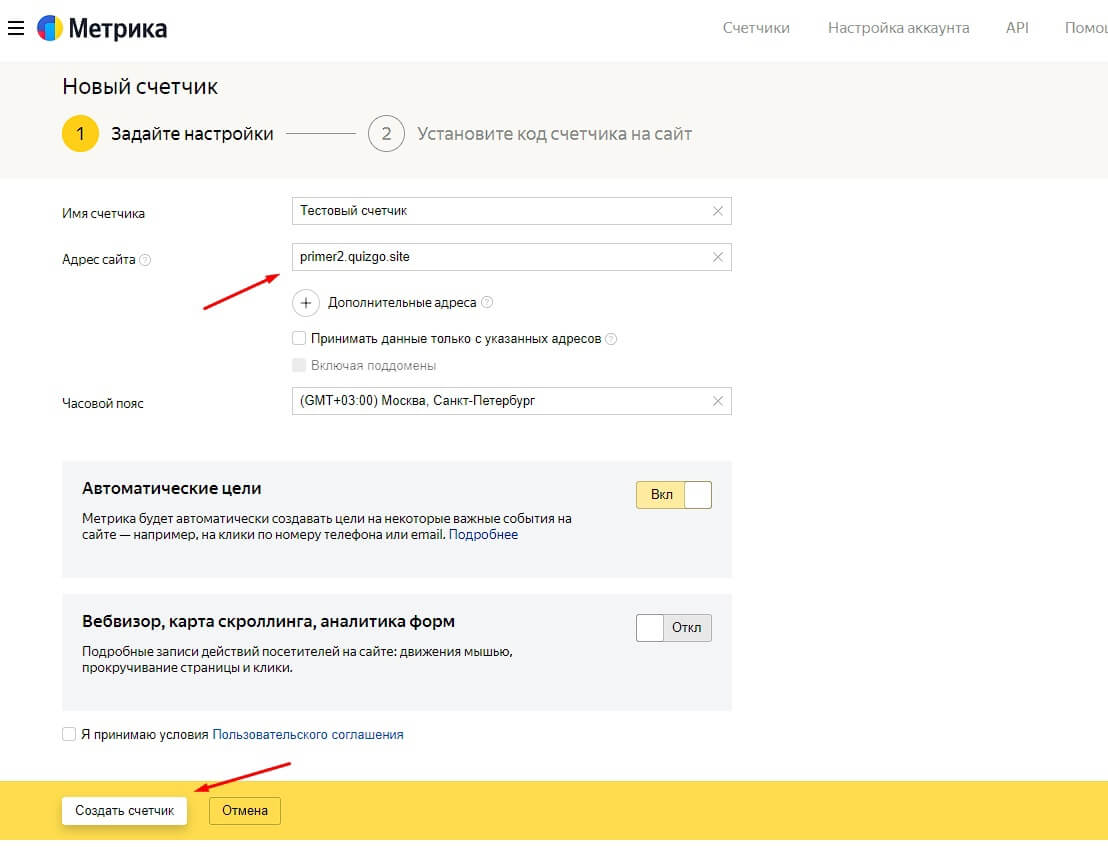Click the plus icon to add Дополнительные адреса

point(305,302)
